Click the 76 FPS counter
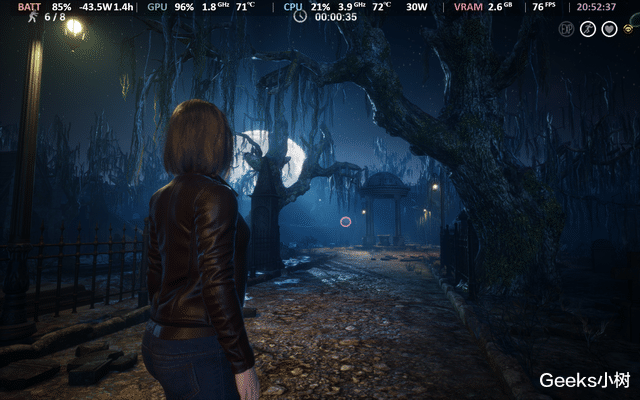This screenshot has width=640, height=400. [x=544, y=7]
